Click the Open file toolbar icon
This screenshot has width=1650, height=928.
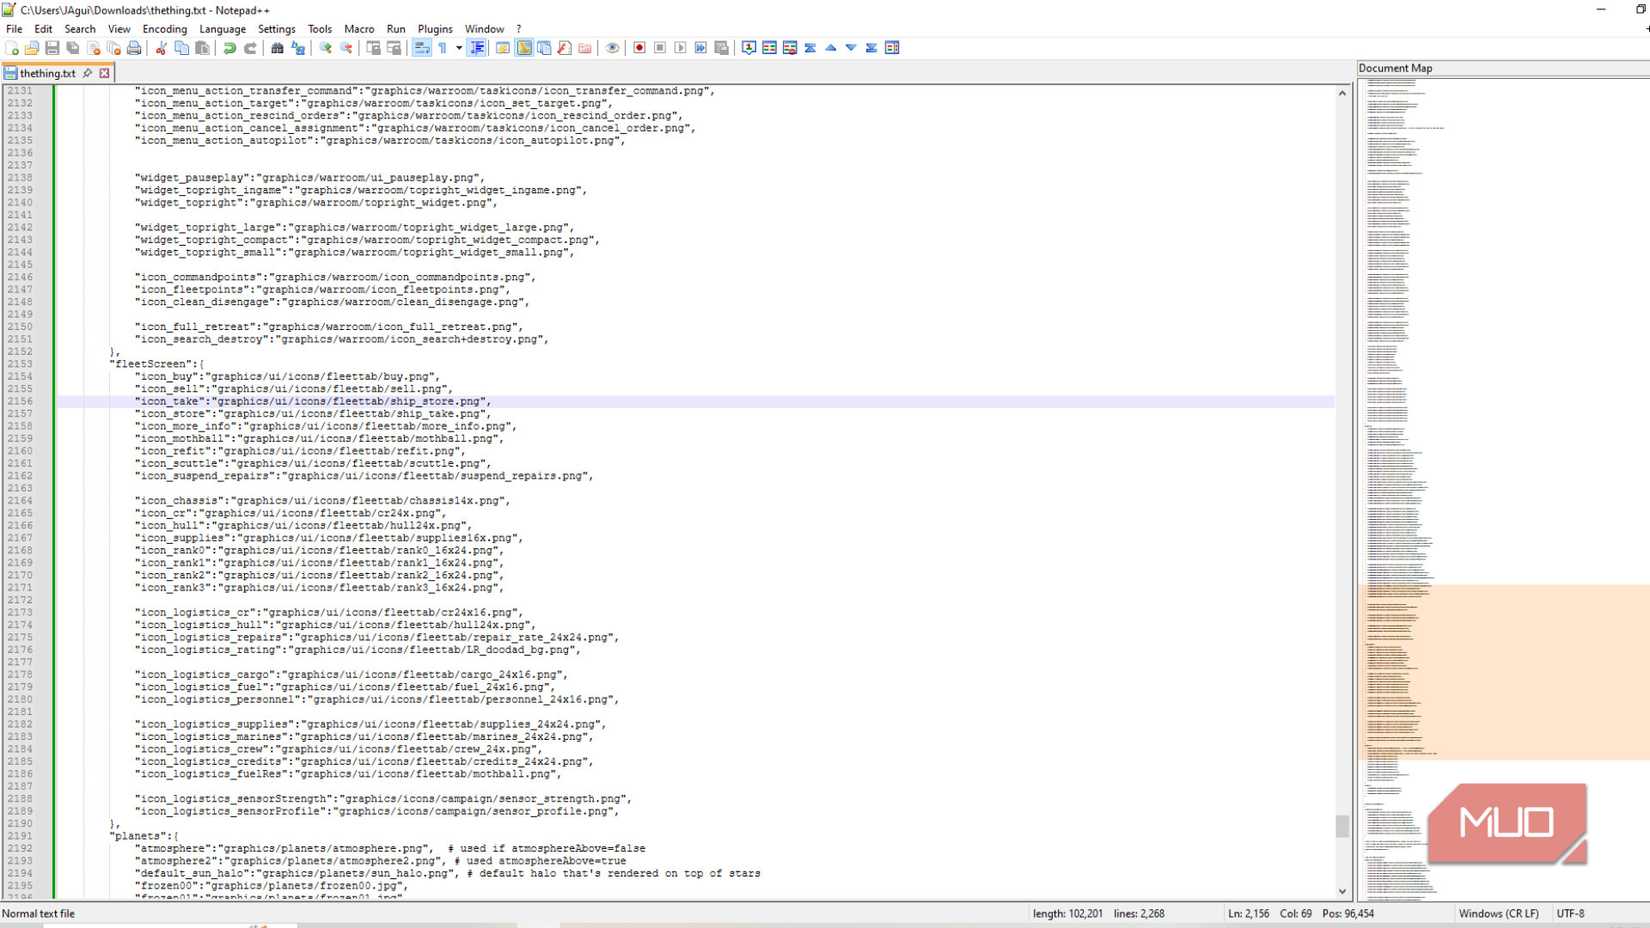(x=32, y=48)
